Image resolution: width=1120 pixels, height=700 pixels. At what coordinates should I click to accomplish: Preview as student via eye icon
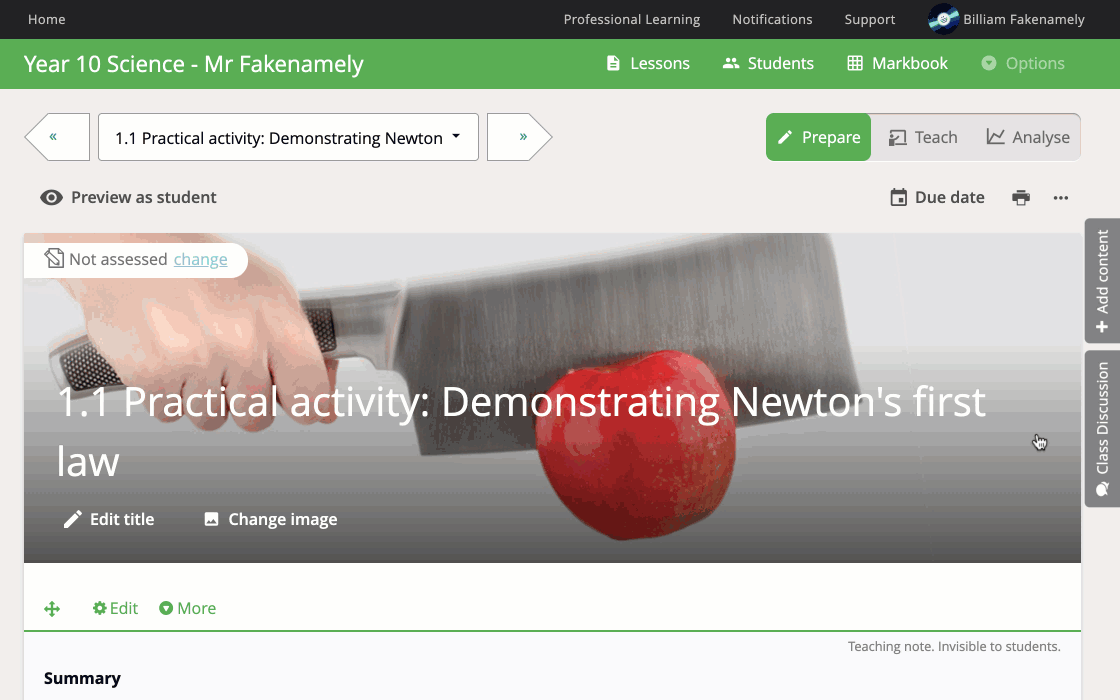click(x=51, y=198)
